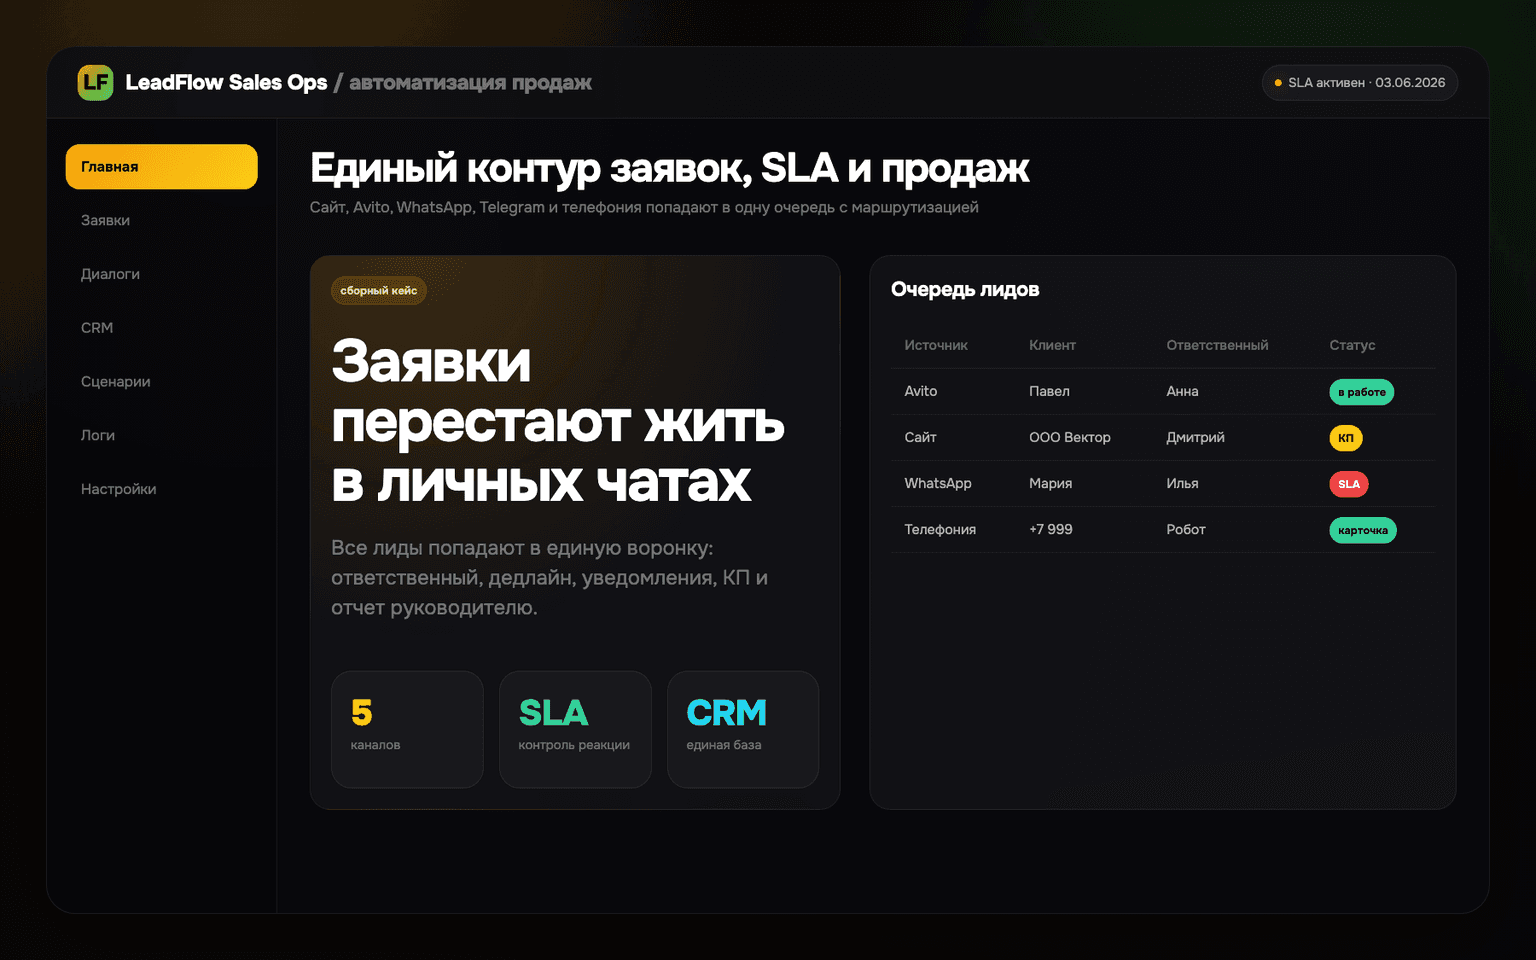Sort by the Источник column header

[x=936, y=345]
